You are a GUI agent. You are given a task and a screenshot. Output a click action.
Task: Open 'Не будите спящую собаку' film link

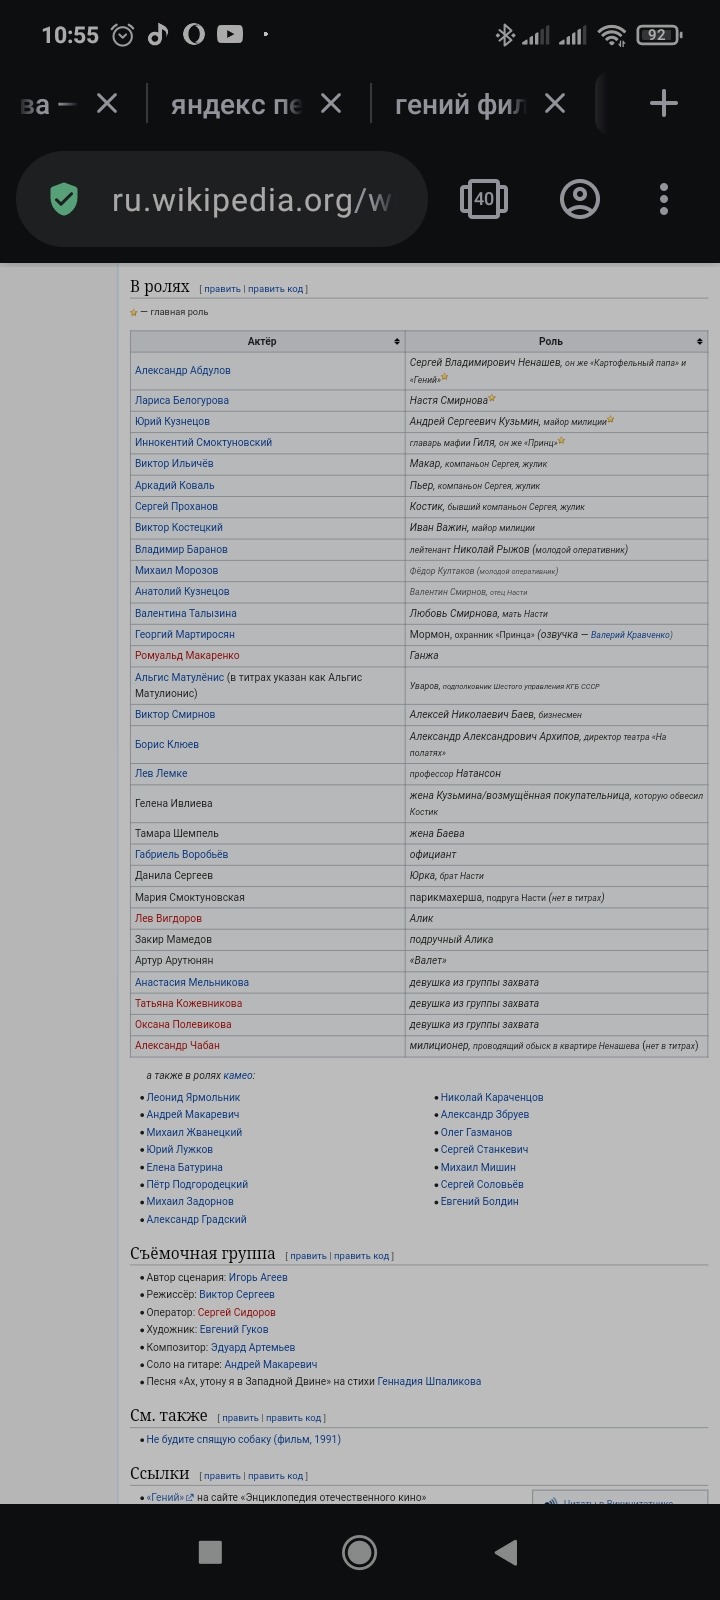[243, 1440]
